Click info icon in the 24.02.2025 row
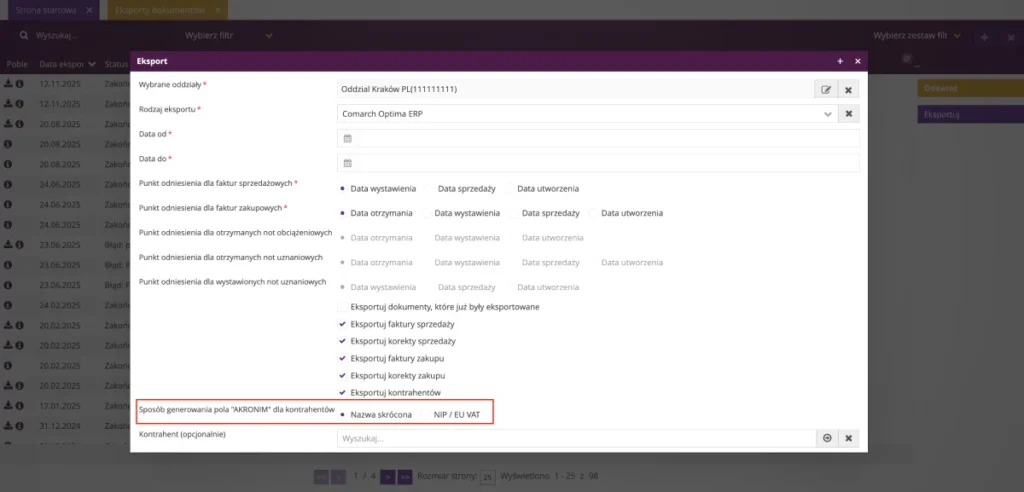Screen dimensions: 1024x492 tap(8, 304)
